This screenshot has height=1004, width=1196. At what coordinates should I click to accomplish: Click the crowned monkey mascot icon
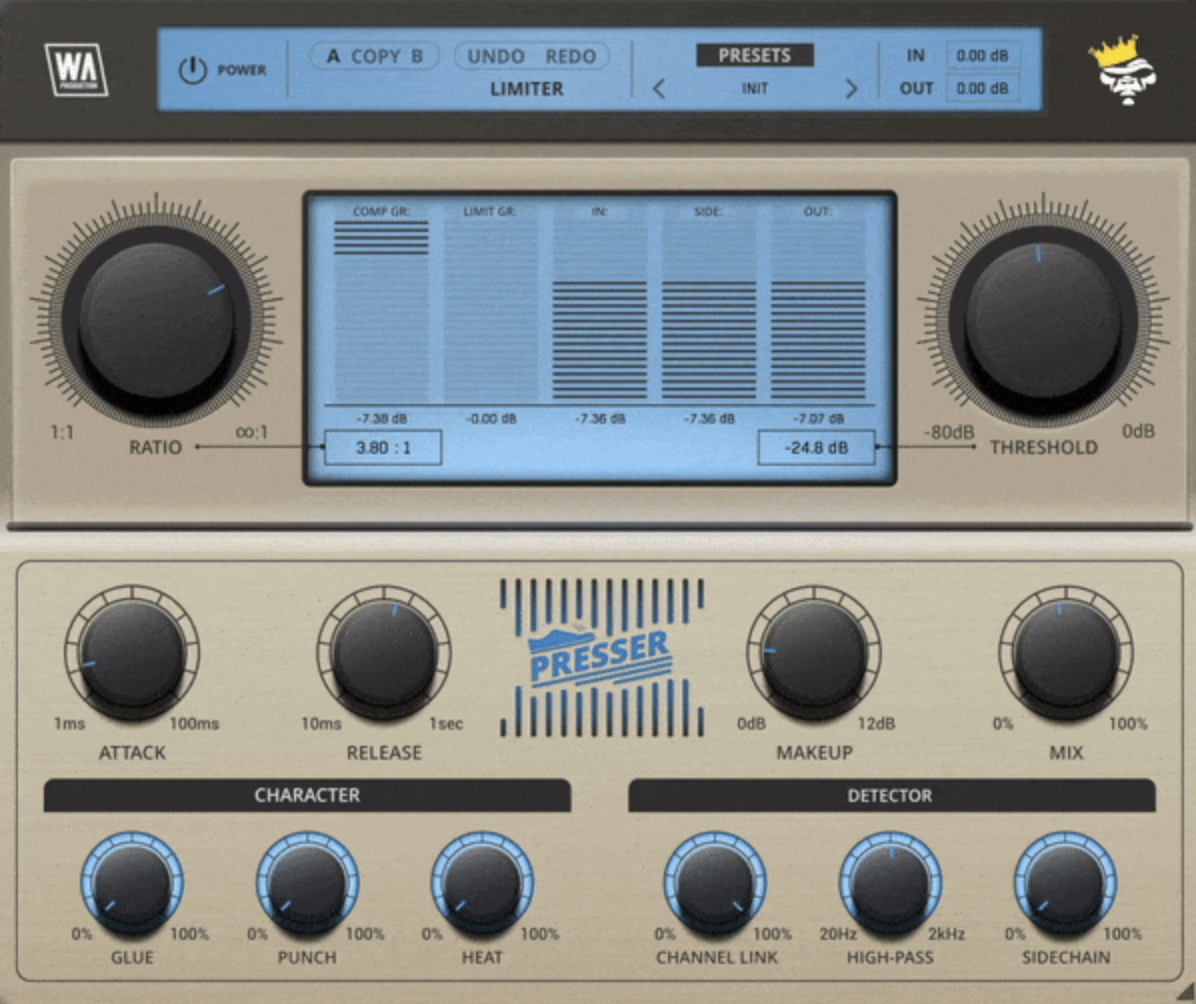(x=1123, y=69)
